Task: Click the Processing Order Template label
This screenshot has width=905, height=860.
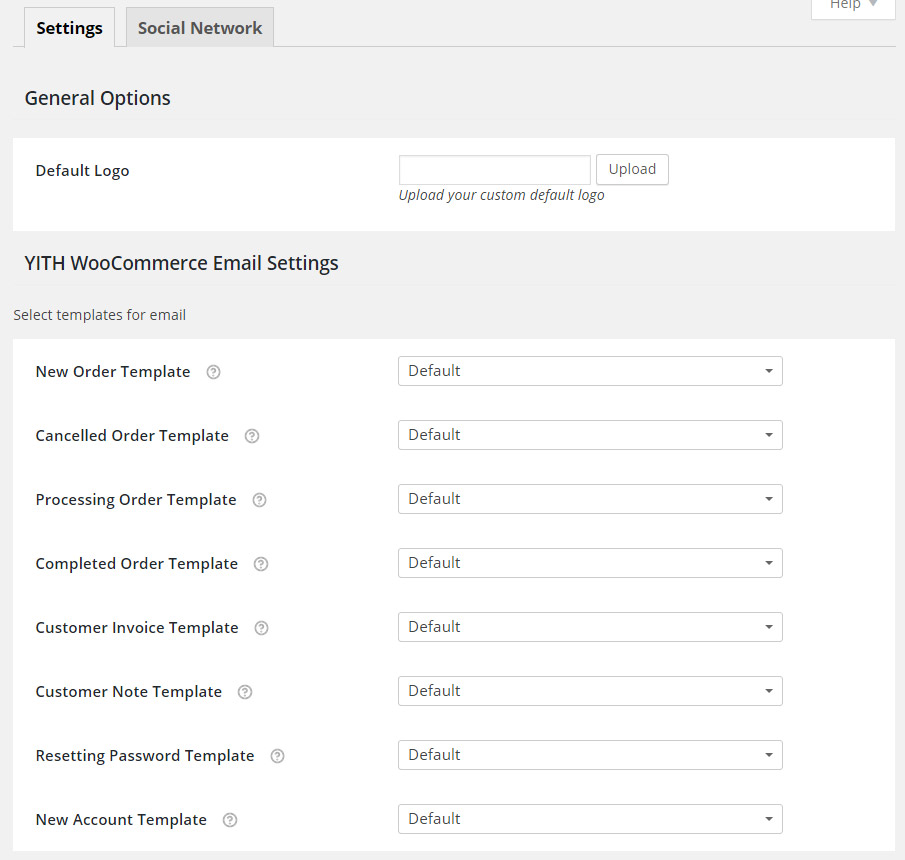Action: coord(136,500)
